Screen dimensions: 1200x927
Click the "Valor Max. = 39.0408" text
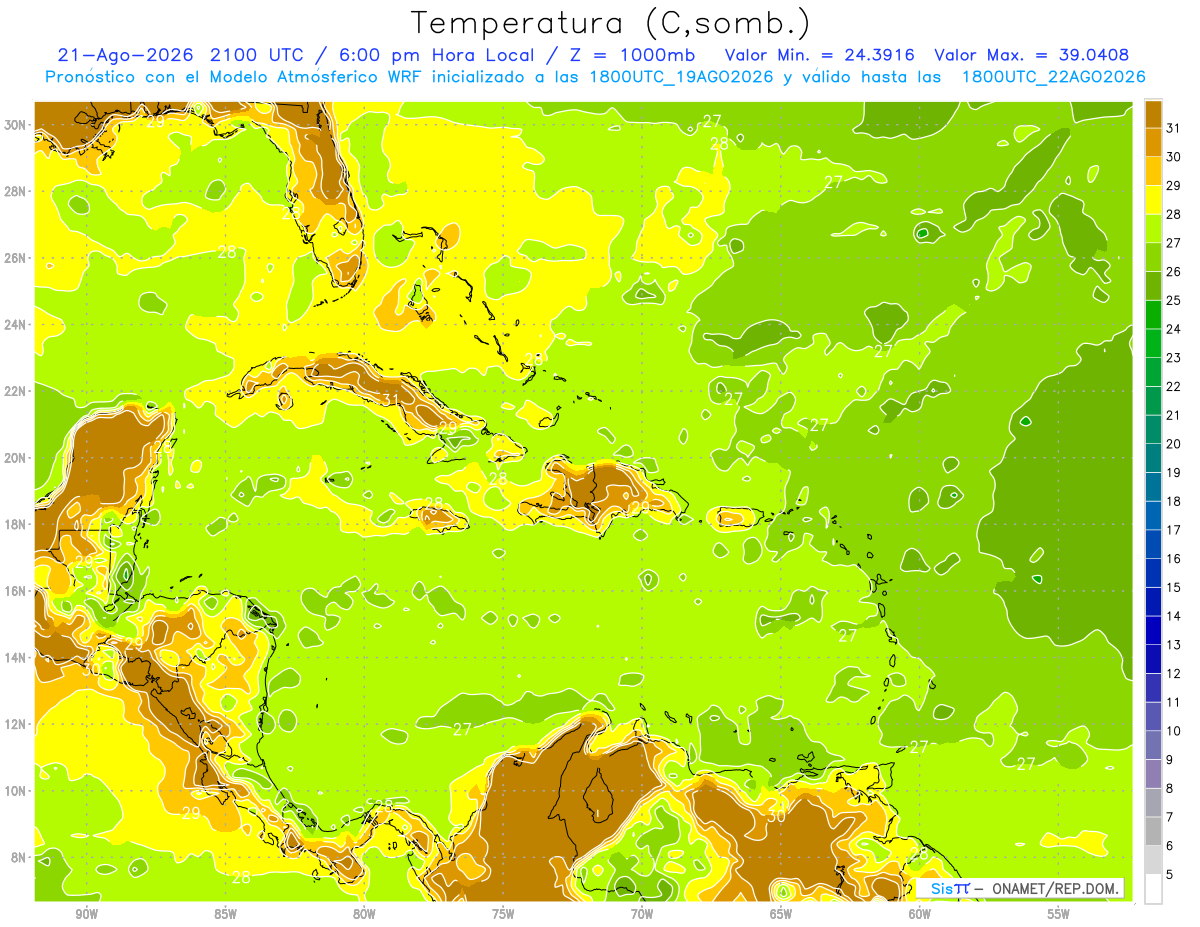tap(1032, 55)
